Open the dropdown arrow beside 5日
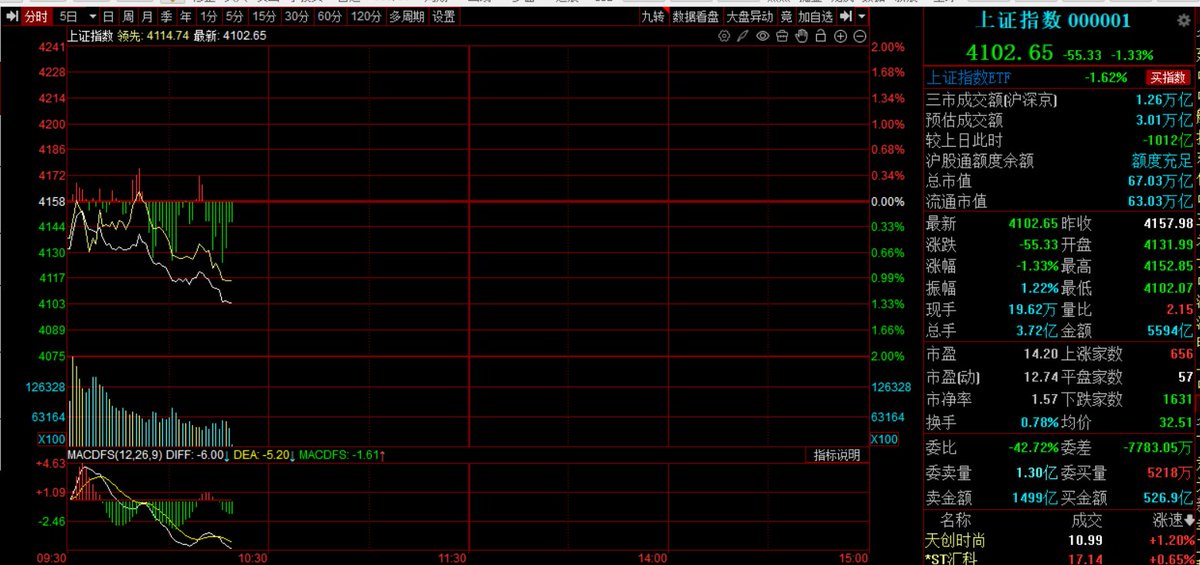Viewport: 1200px width, 565px height. pos(92,16)
